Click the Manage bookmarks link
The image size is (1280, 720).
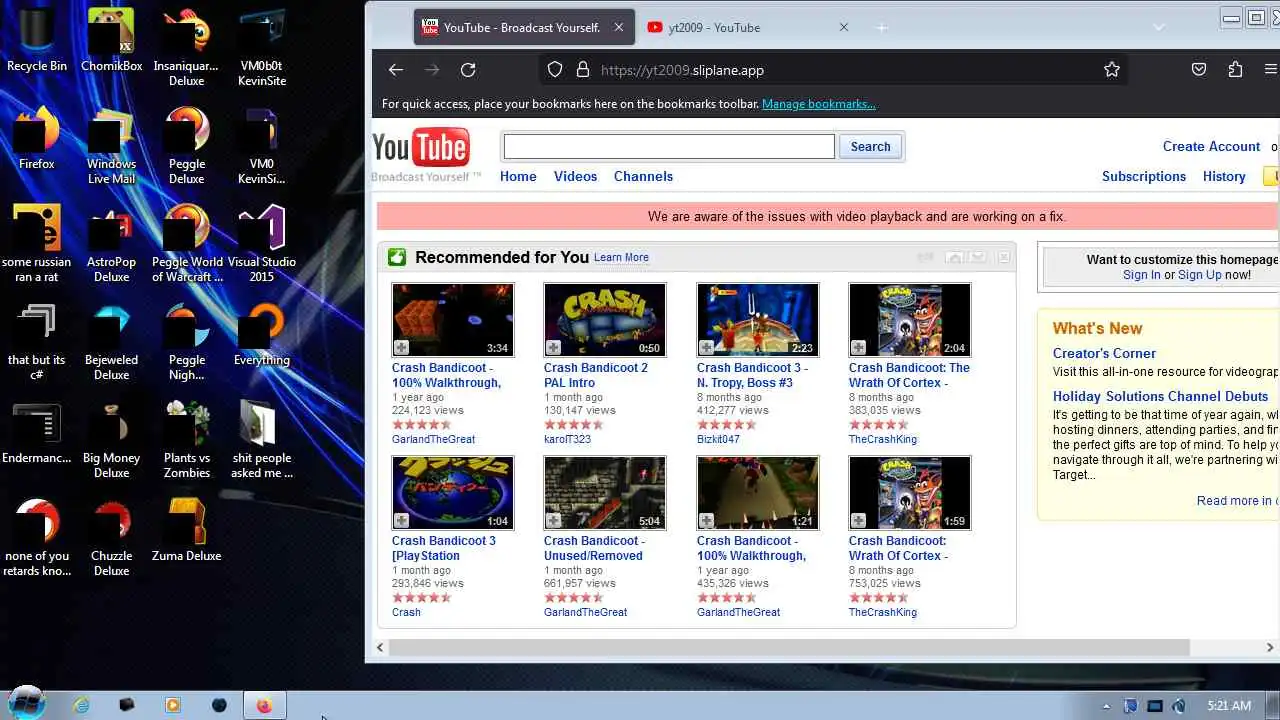[x=818, y=104]
